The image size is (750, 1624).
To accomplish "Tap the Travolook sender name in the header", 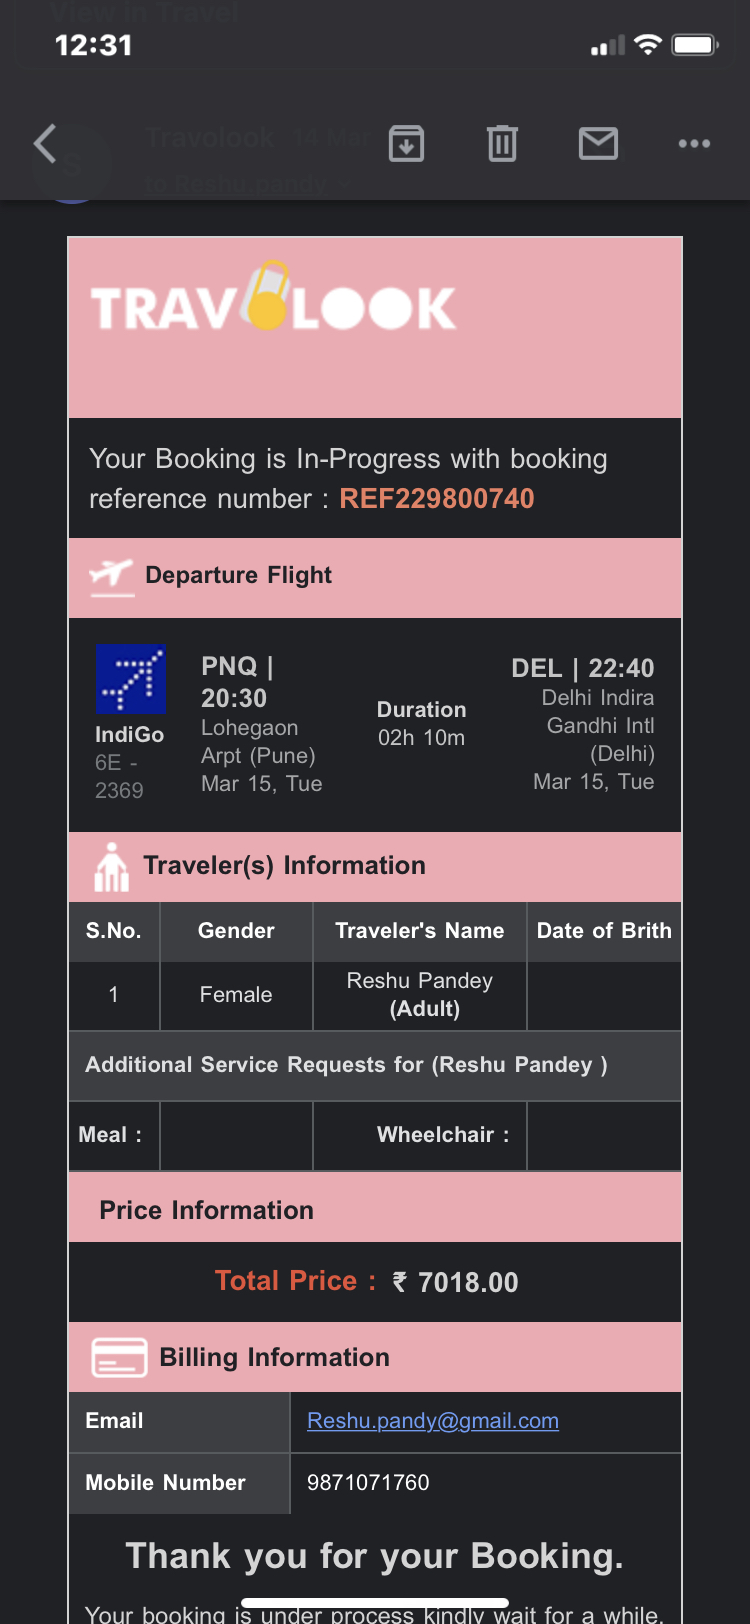I will [210, 138].
